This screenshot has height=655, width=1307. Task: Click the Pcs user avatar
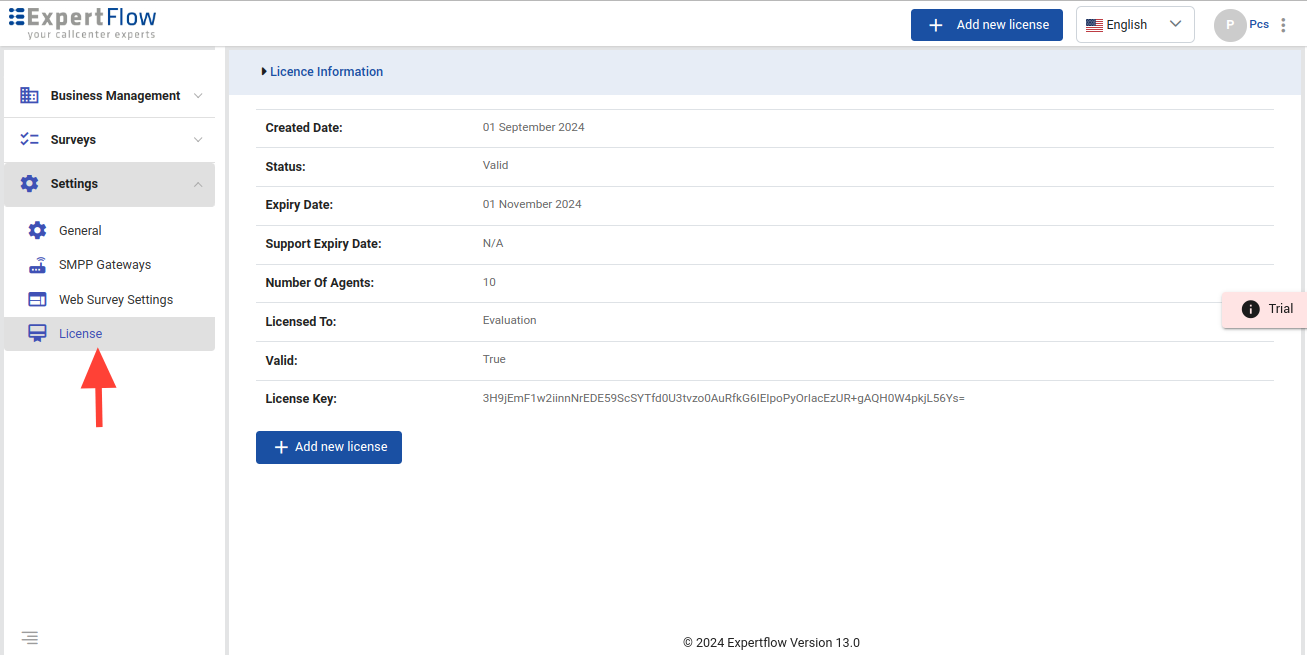coord(1229,25)
